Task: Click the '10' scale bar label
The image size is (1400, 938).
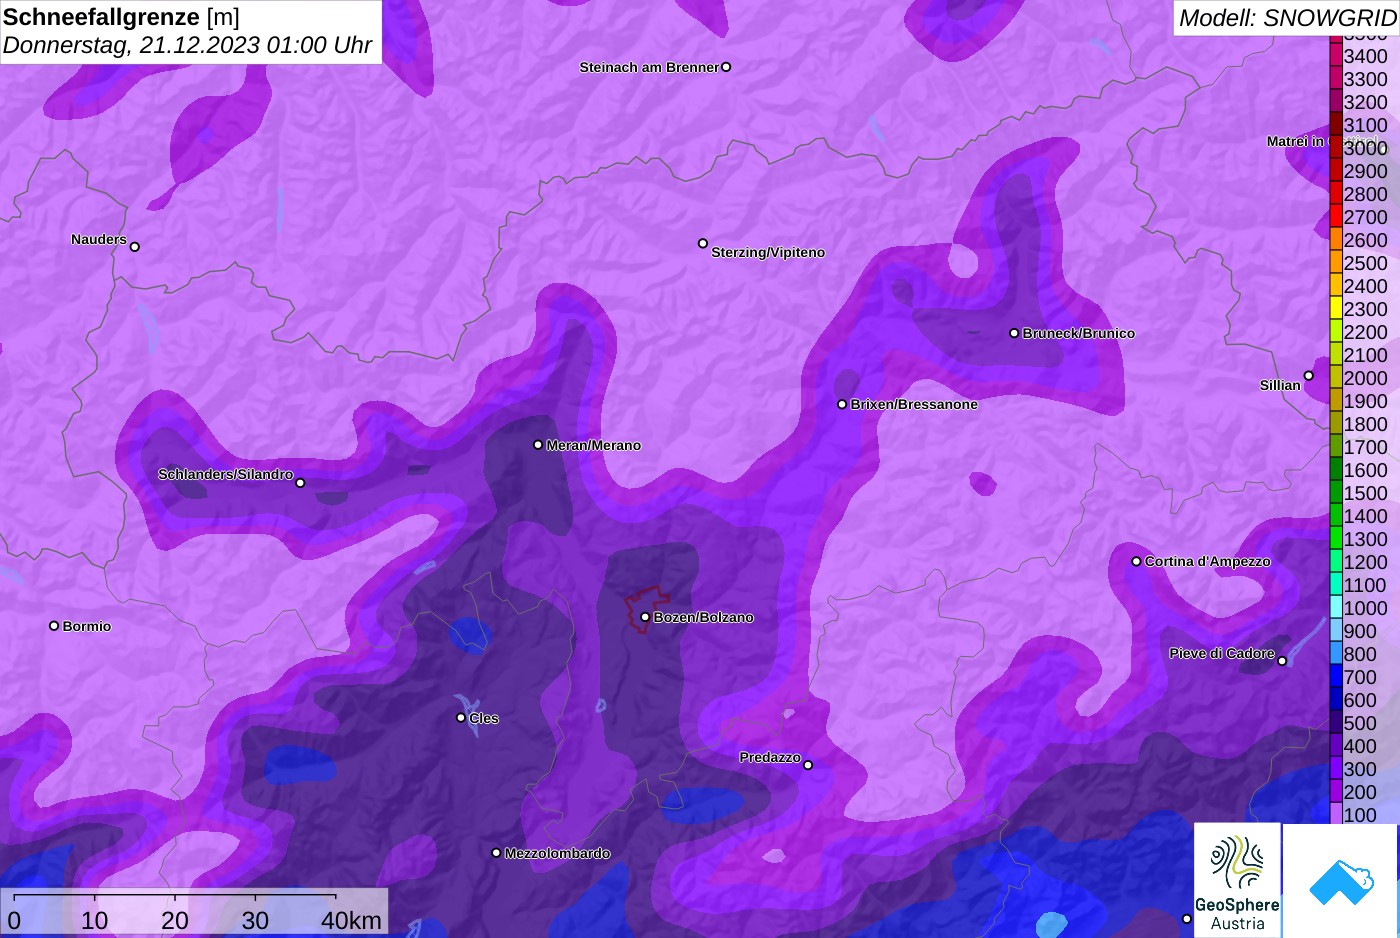Action: (94, 920)
